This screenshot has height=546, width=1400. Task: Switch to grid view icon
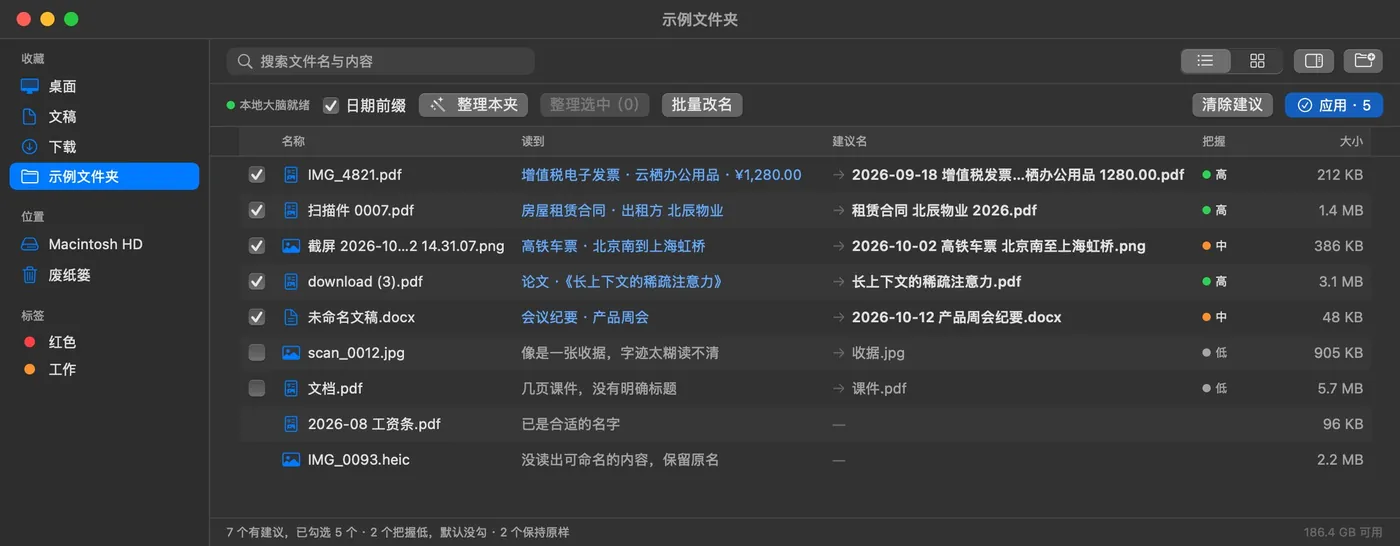(1257, 61)
